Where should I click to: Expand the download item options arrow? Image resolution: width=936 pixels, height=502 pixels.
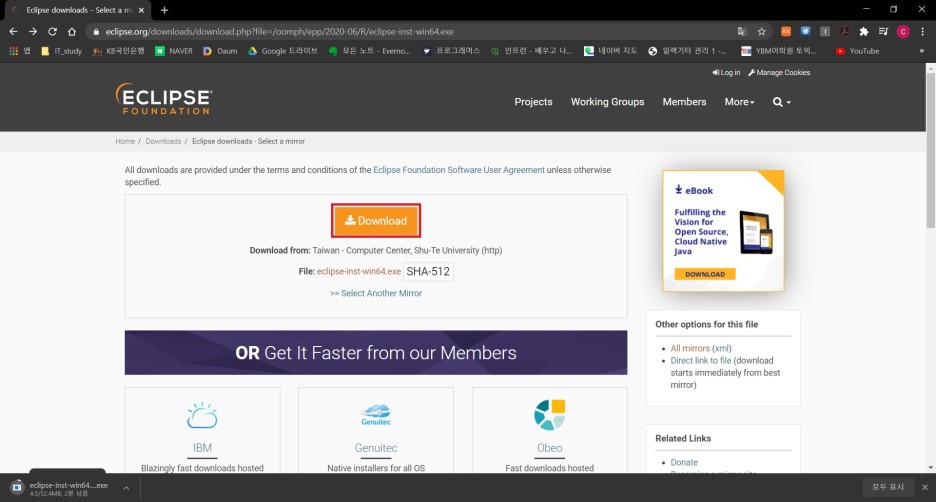pos(126,488)
